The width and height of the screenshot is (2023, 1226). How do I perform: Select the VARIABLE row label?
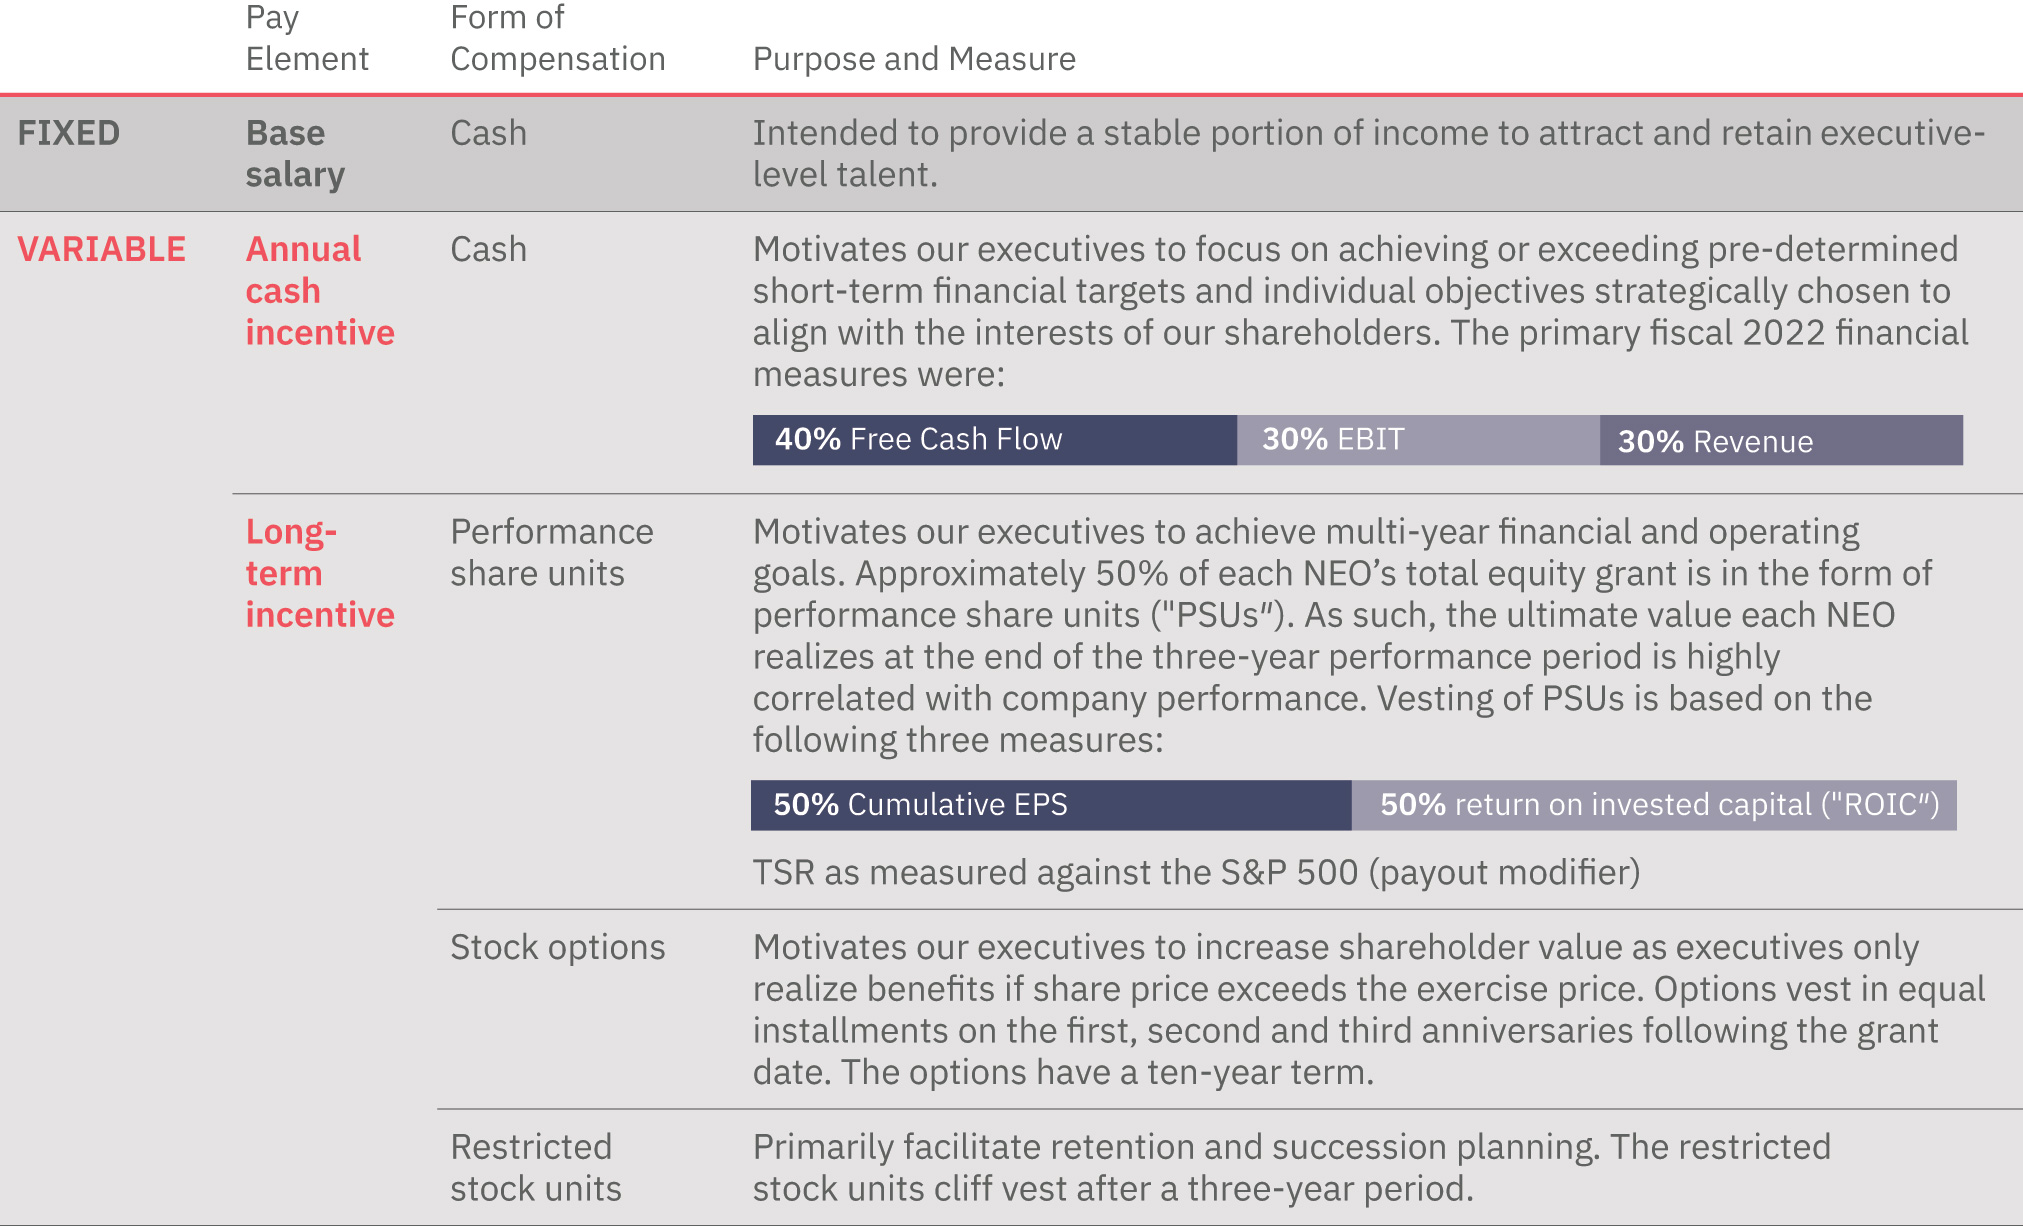(x=101, y=249)
